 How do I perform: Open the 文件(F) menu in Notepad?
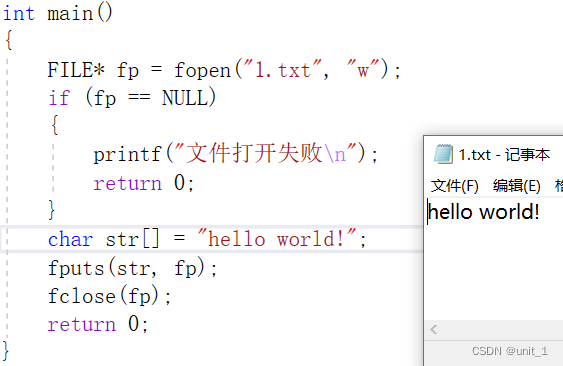pyautogui.click(x=455, y=186)
